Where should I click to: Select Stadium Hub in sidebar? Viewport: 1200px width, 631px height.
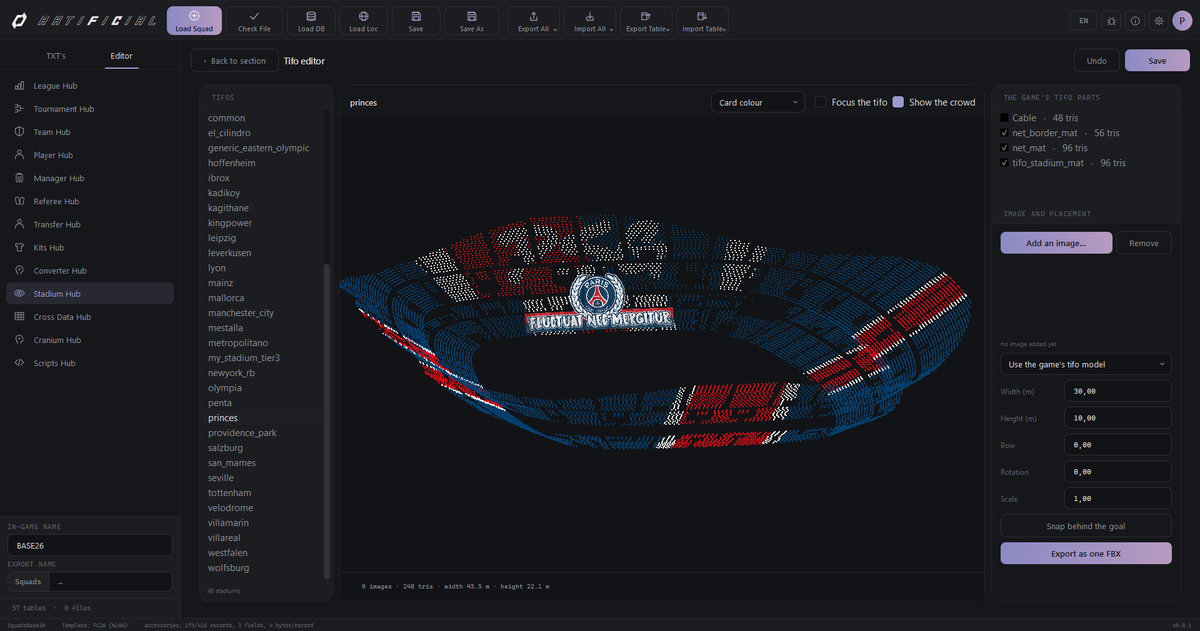click(x=90, y=294)
